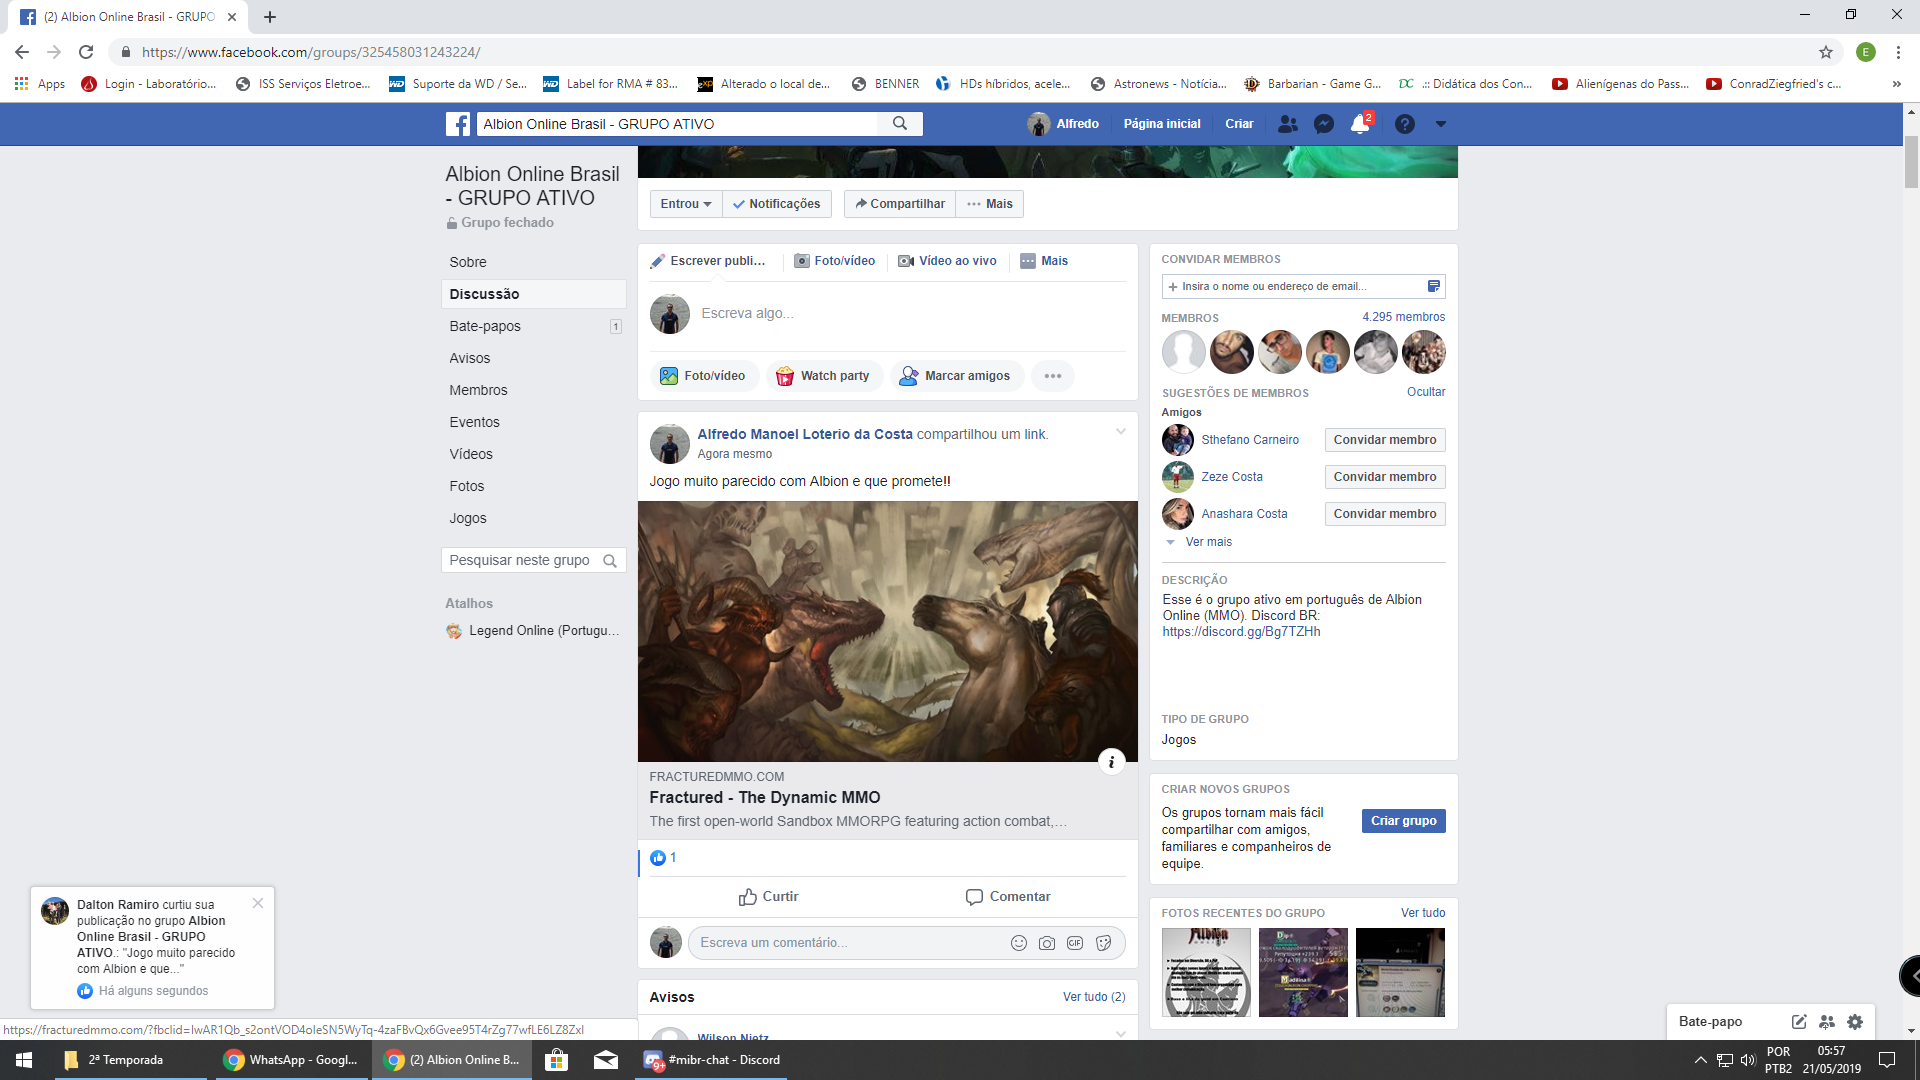
Task: Invite Sthefano Carneiro as member
Action: click(1385, 440)
